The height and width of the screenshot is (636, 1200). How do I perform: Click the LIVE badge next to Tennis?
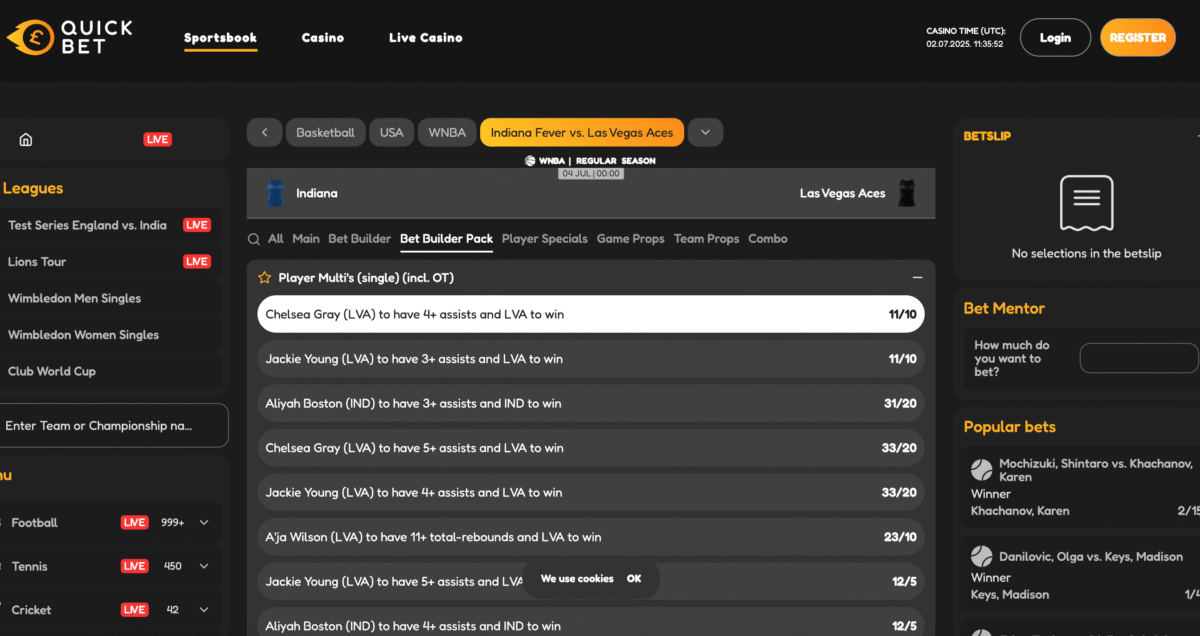[x=134, y=566]
